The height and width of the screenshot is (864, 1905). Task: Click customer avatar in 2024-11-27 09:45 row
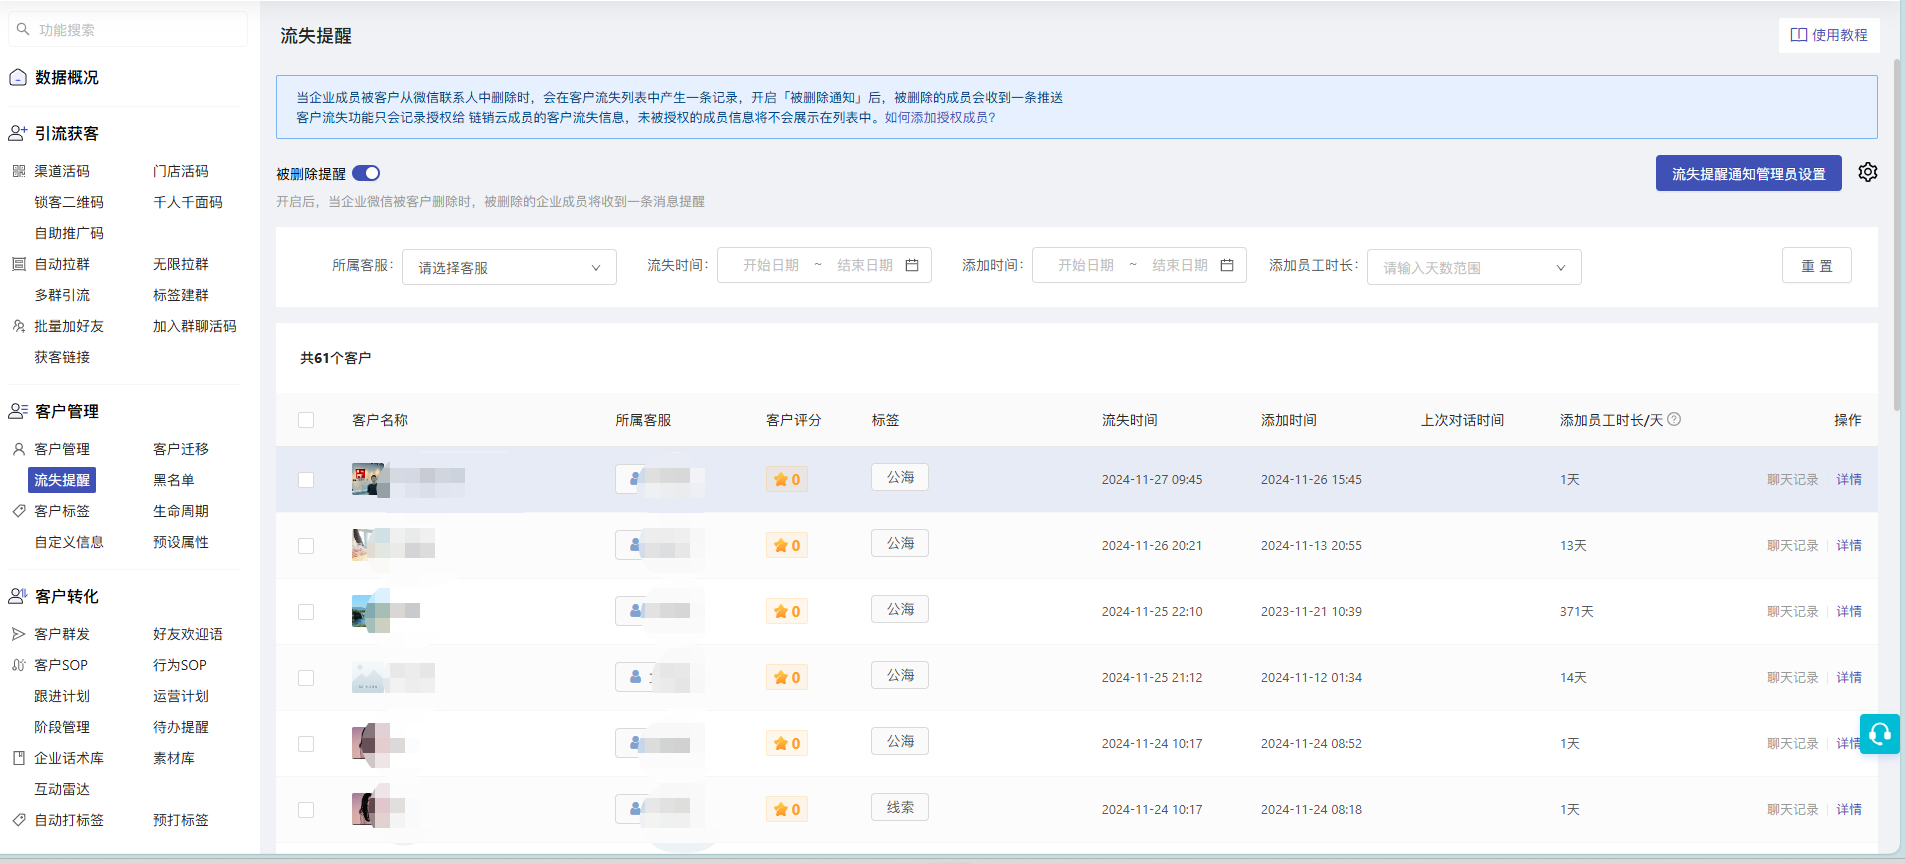(x=369, y=479)
